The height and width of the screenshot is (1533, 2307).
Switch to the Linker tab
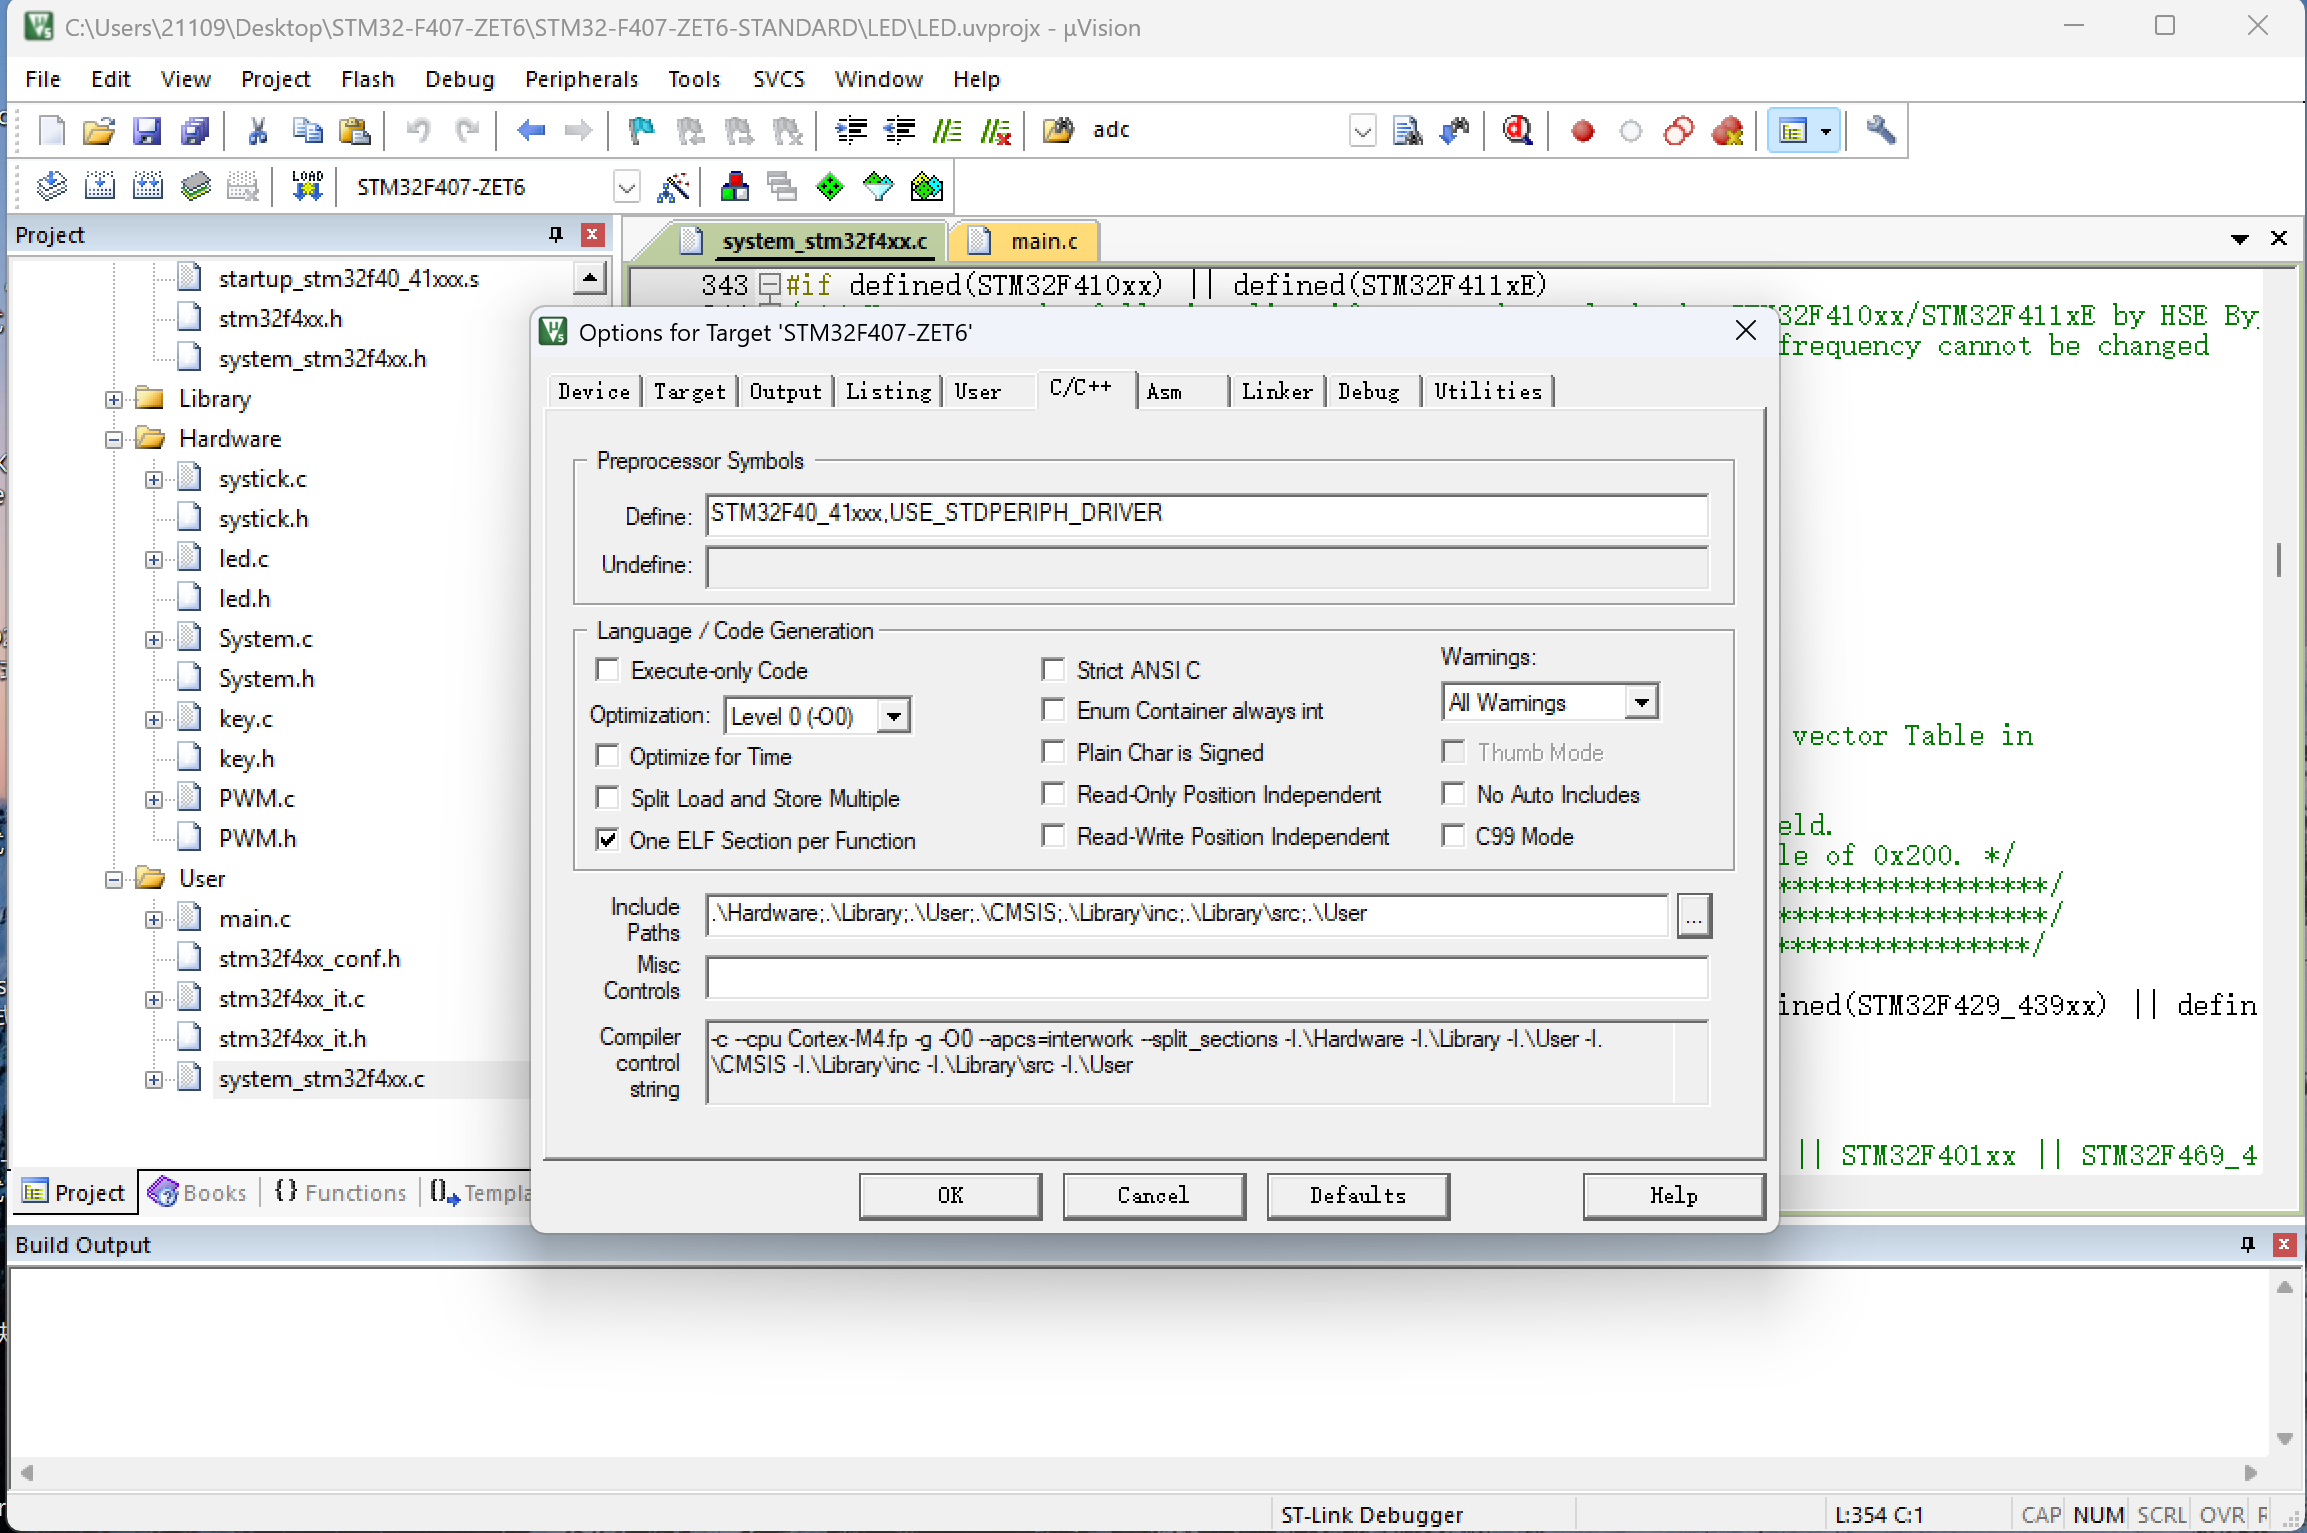coord(1277,391)
